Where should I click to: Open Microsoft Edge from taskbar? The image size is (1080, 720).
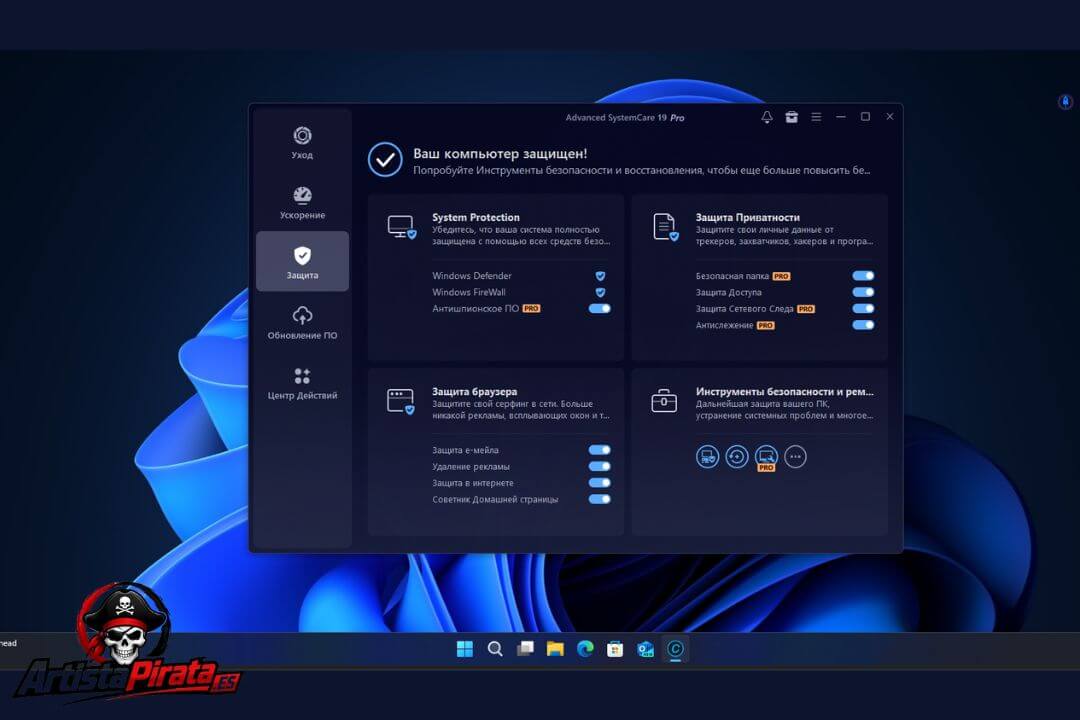(585, 649)
